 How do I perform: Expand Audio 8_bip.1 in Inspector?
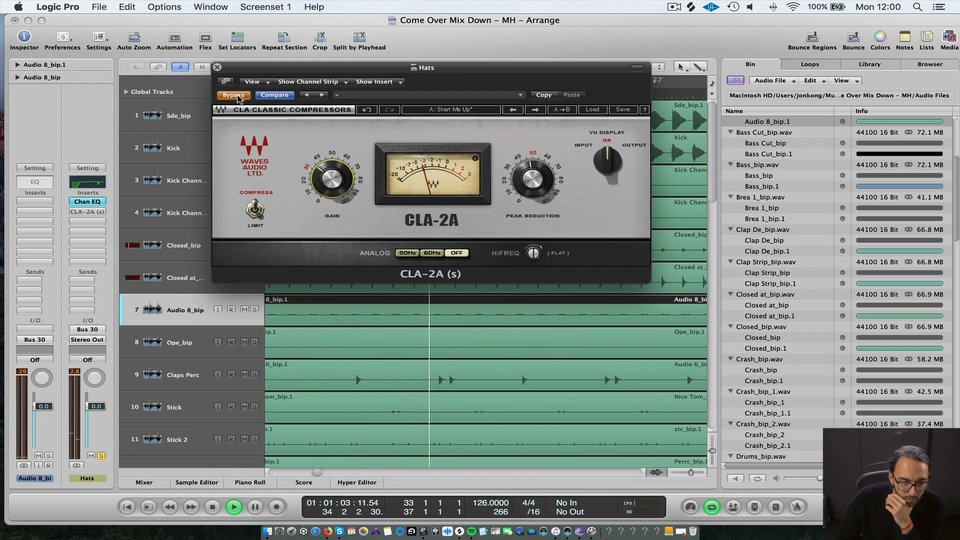point(17,64)
